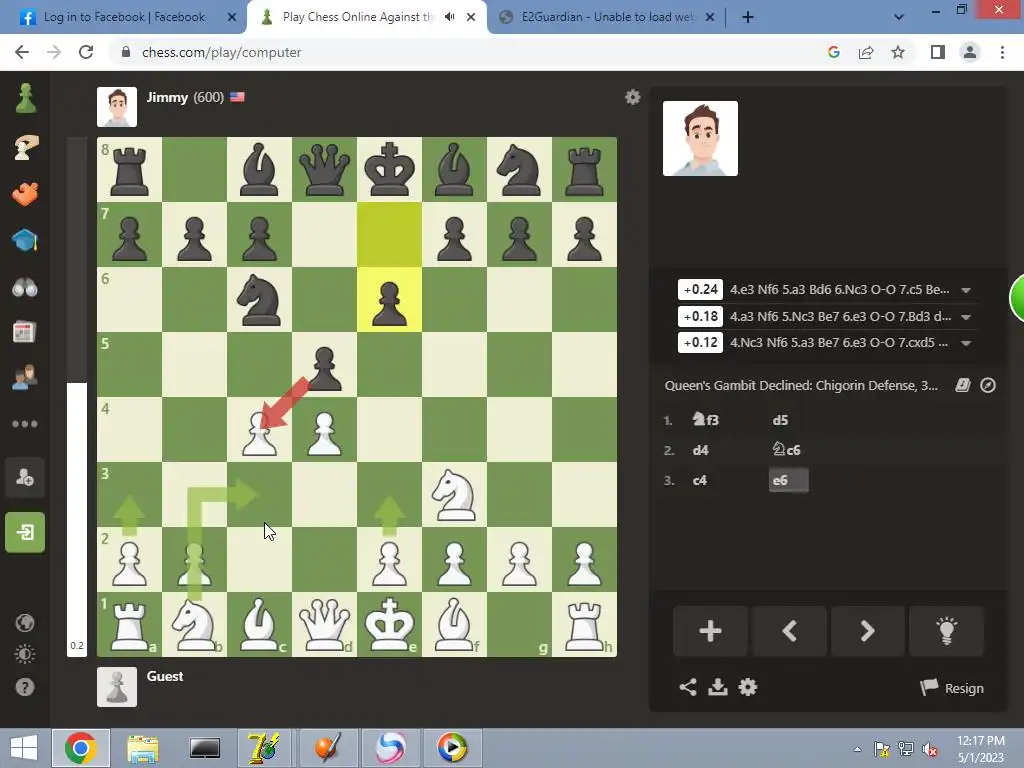Select move 1. Nf3 in move list
Image resolution: width=1024 pixels, height=768 pixels.
705,419
